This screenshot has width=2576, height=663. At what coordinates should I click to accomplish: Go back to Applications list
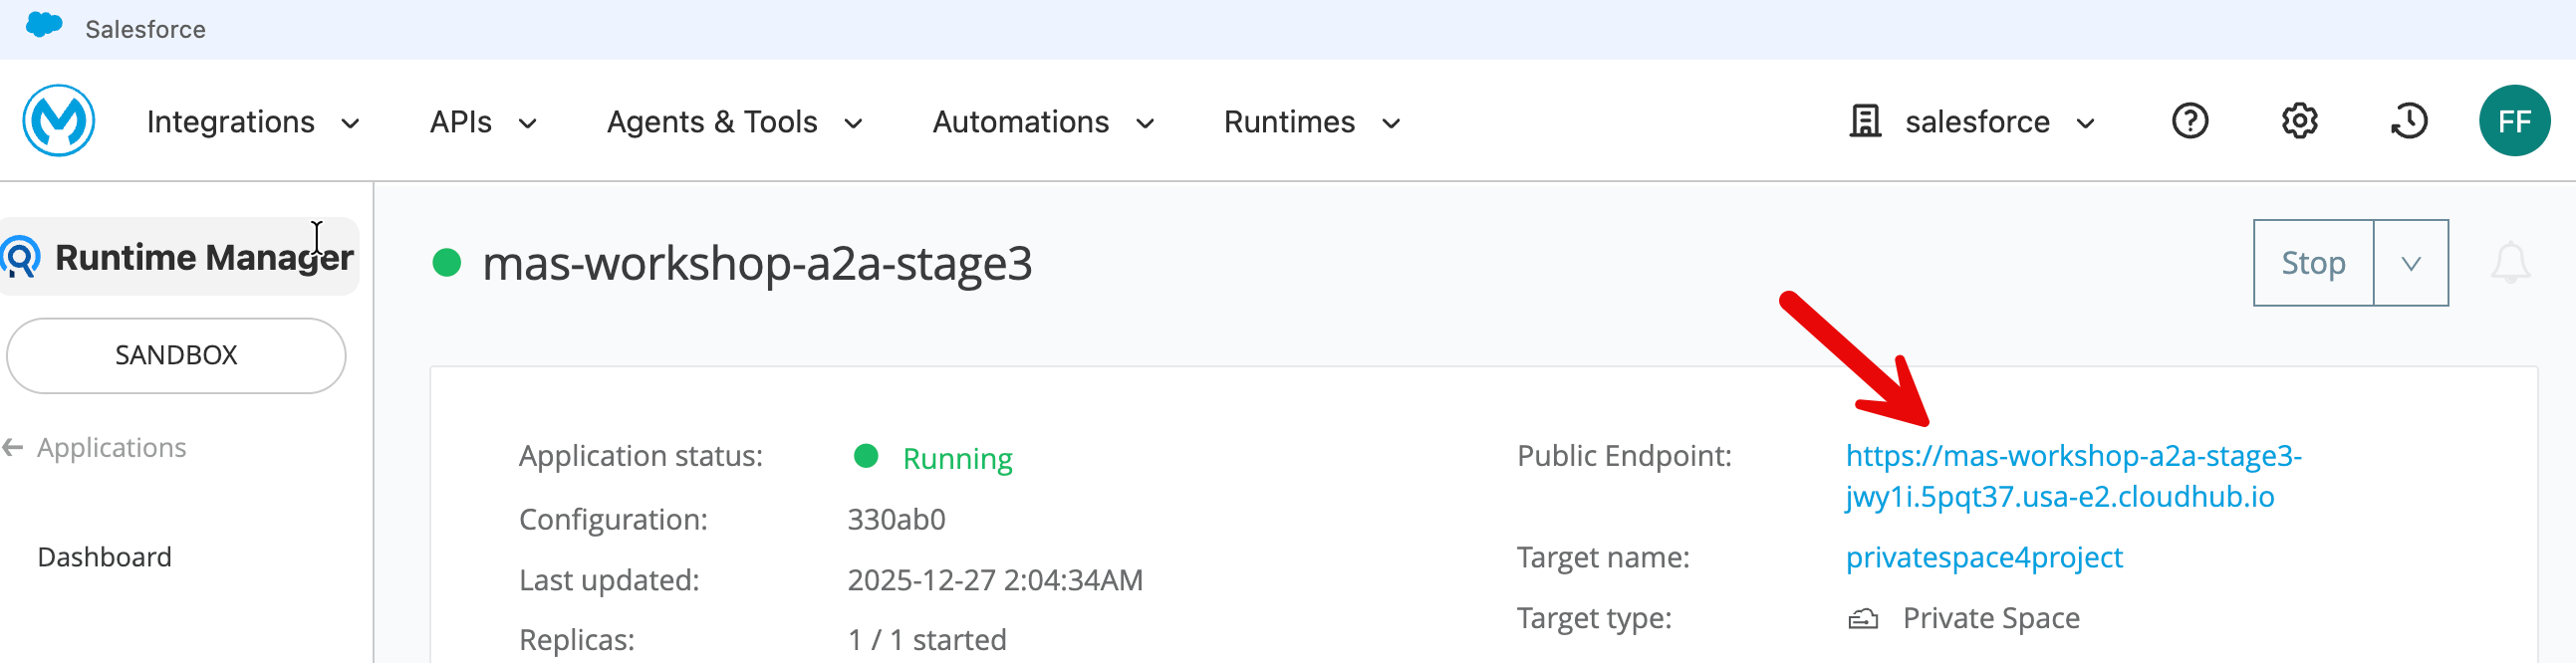tap(111, 448)
